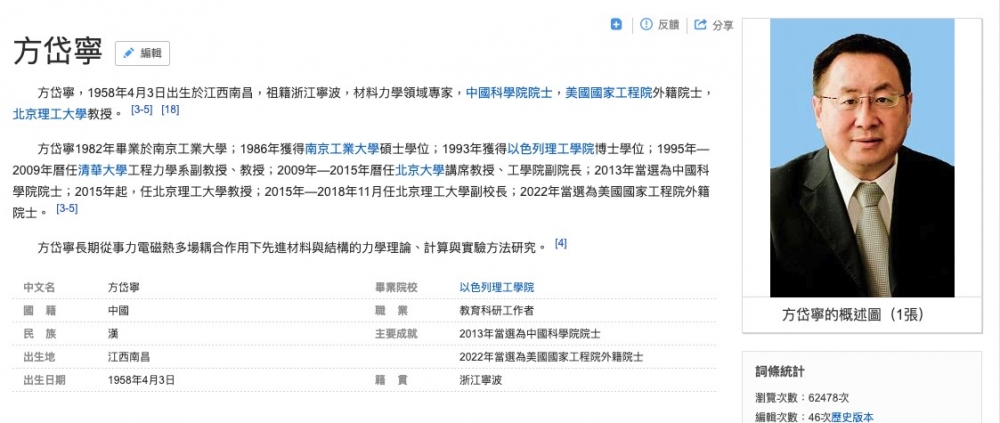
Task: Follow the 南京工業大學 master's degree link
Action: tap(342, 151)
